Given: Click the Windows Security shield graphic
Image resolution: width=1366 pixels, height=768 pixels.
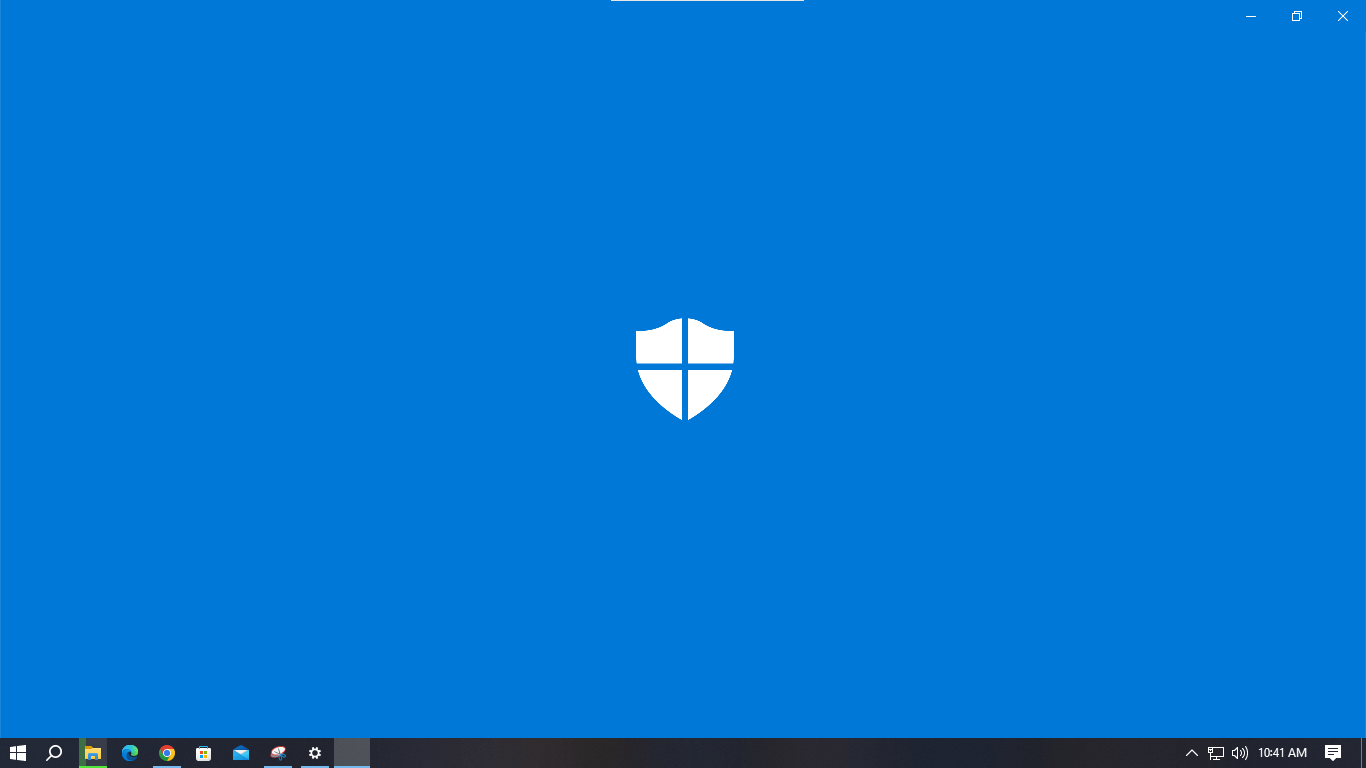Looking at the screenshot, I should (684, 368).
